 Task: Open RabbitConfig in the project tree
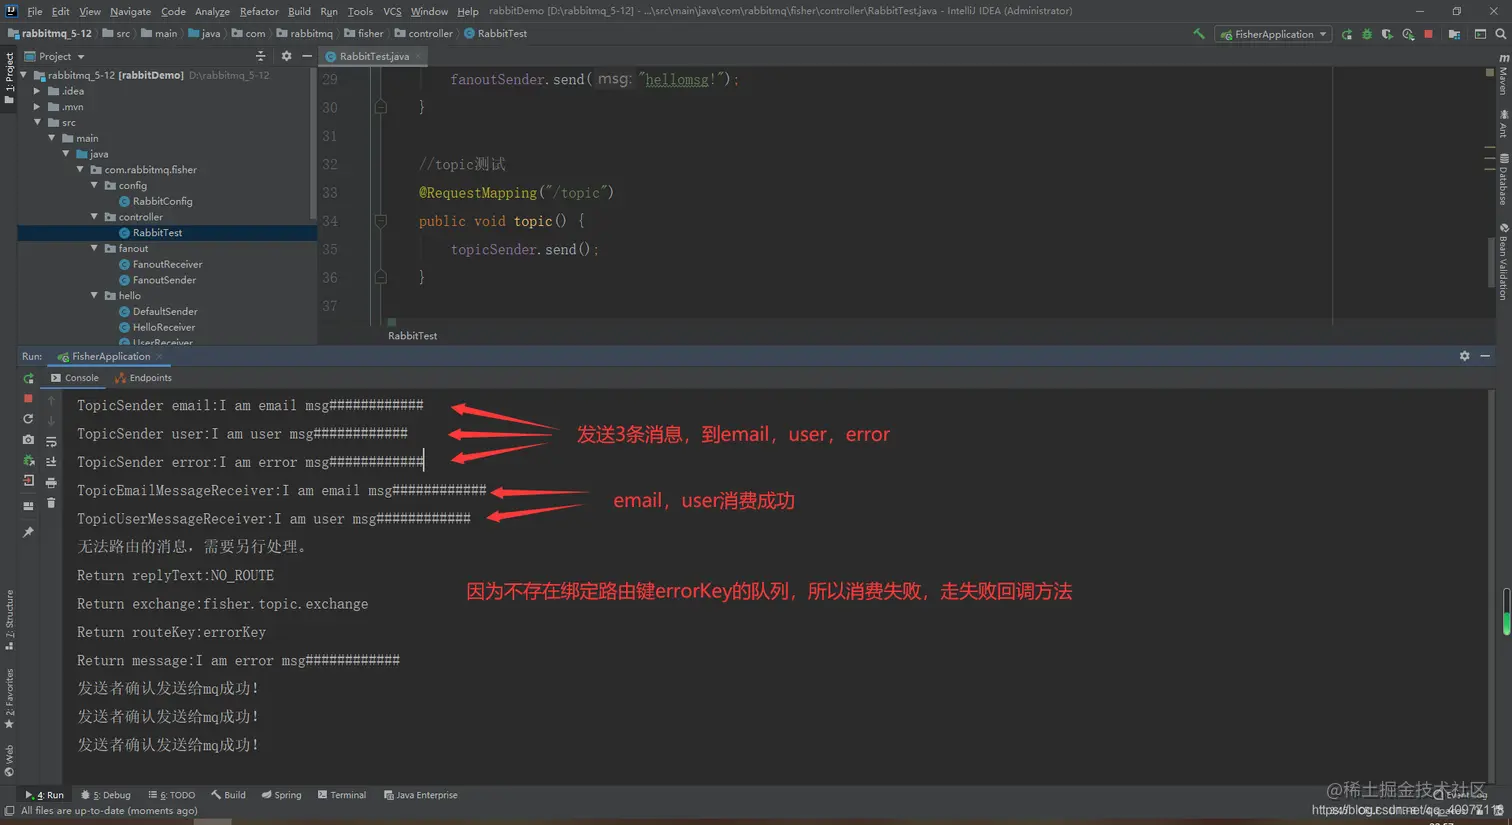tap(162, 201)
